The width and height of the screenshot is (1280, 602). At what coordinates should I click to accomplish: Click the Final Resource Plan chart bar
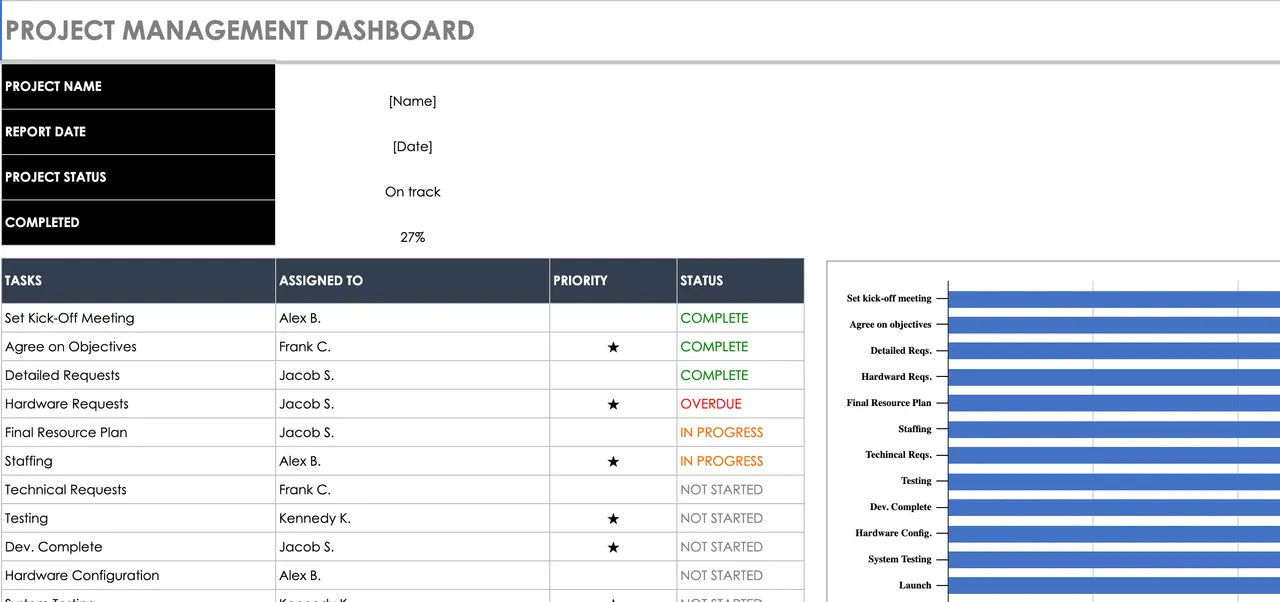click(x=1114, y=403)
